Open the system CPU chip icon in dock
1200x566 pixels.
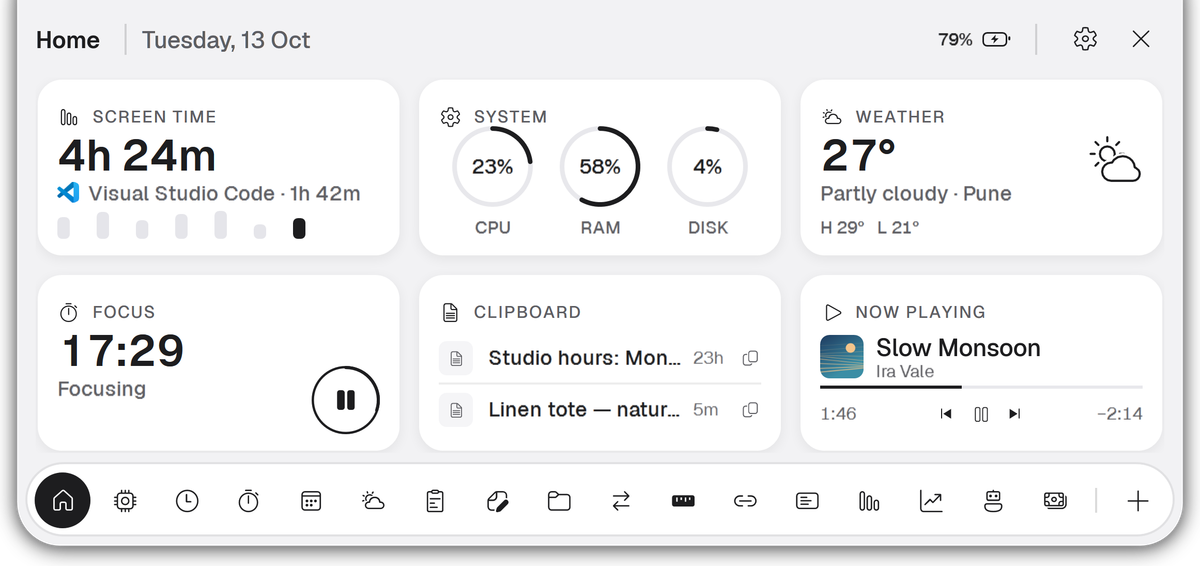[x=125, y=501]
